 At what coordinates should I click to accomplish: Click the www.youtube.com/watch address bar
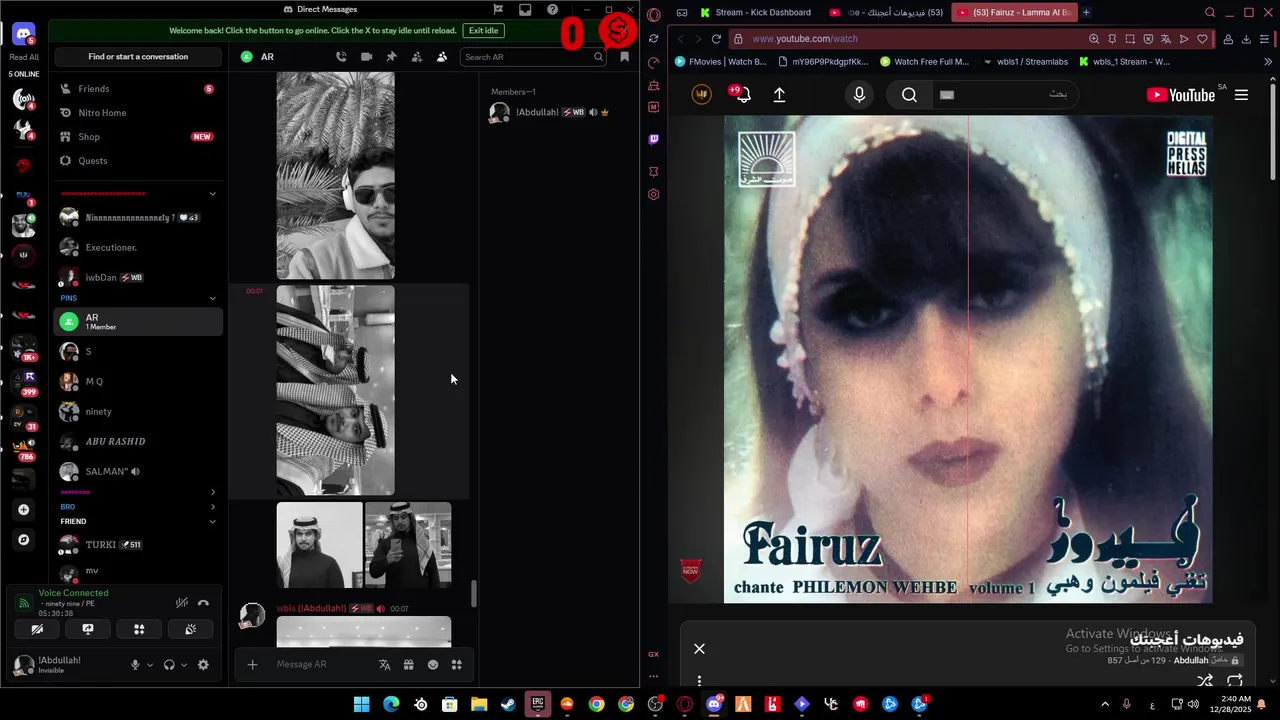[x=910, y=39]
